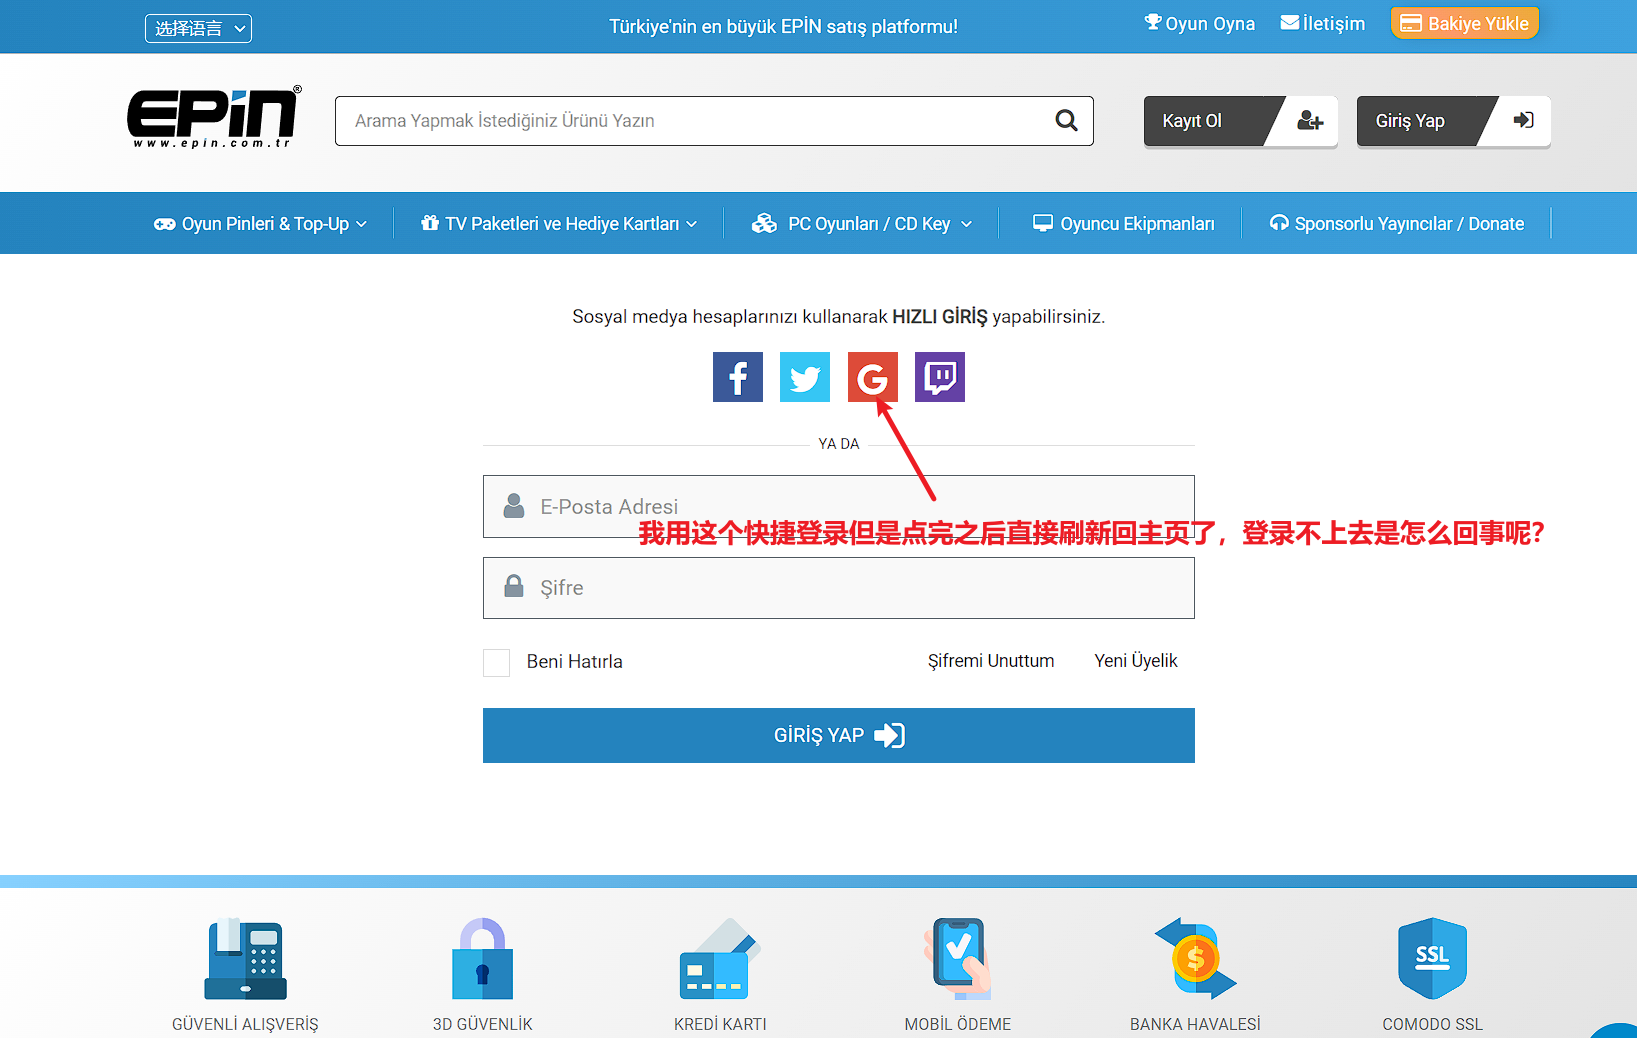Viewport: 1637px width, 1038px height.
Task: Sign in with the Google icon
Action: pyautogui.click(x=873, y=377)
